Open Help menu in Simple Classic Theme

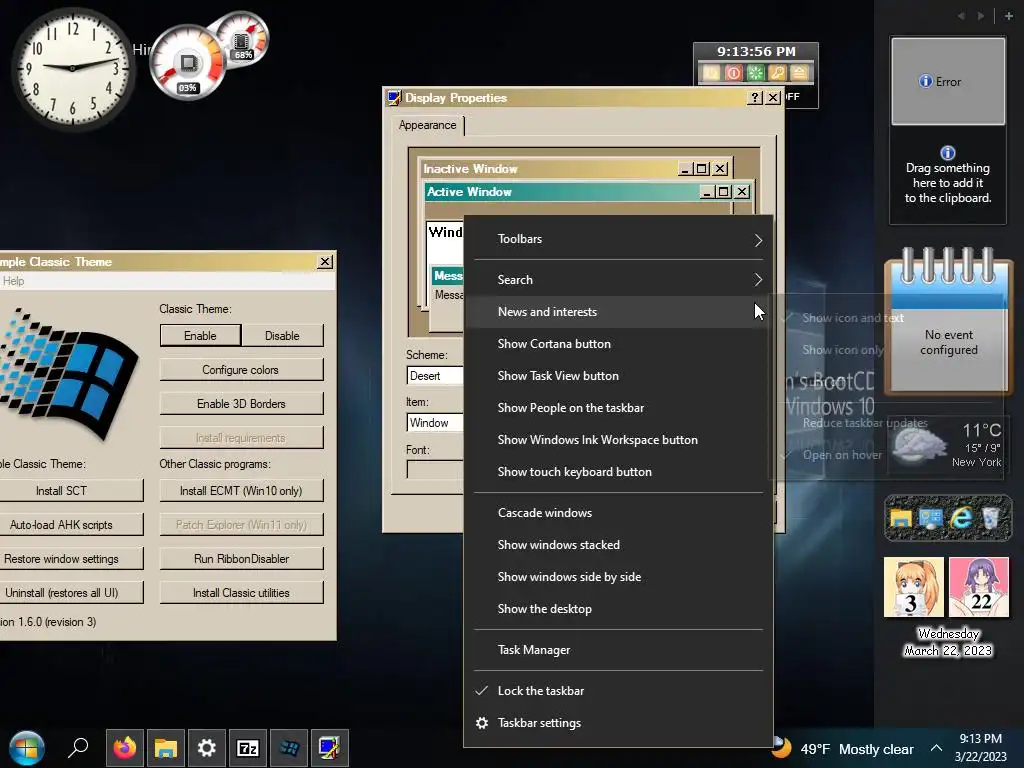pyautogui.click(x=13, y=281)
